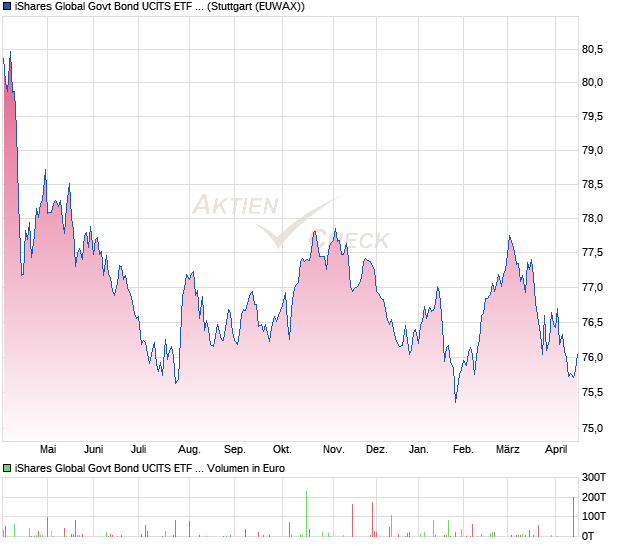Click the green legend square for the volume chart
This screenshot has height=546, width=620.
[7, 469]
